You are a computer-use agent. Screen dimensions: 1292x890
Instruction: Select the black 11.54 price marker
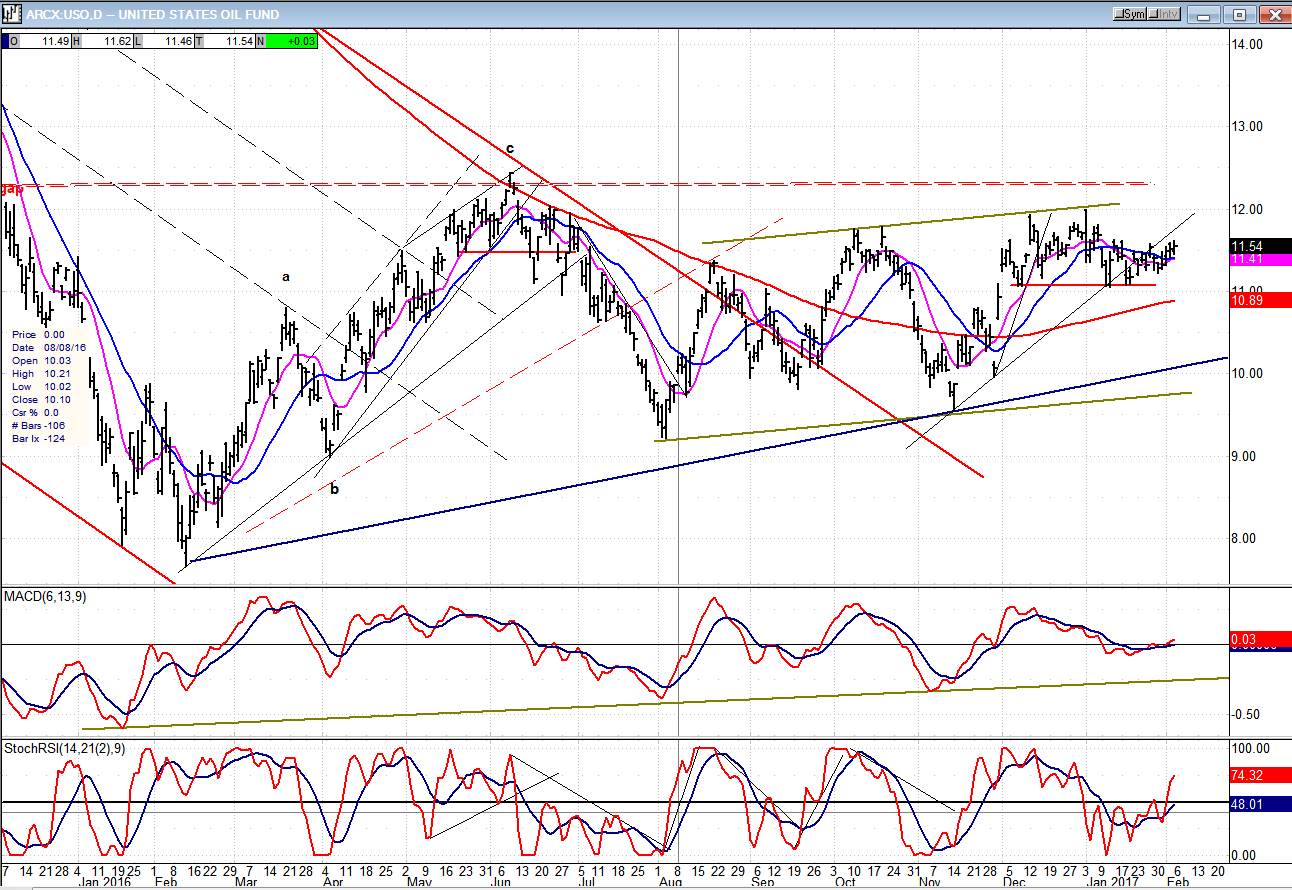click(1246, 246)
